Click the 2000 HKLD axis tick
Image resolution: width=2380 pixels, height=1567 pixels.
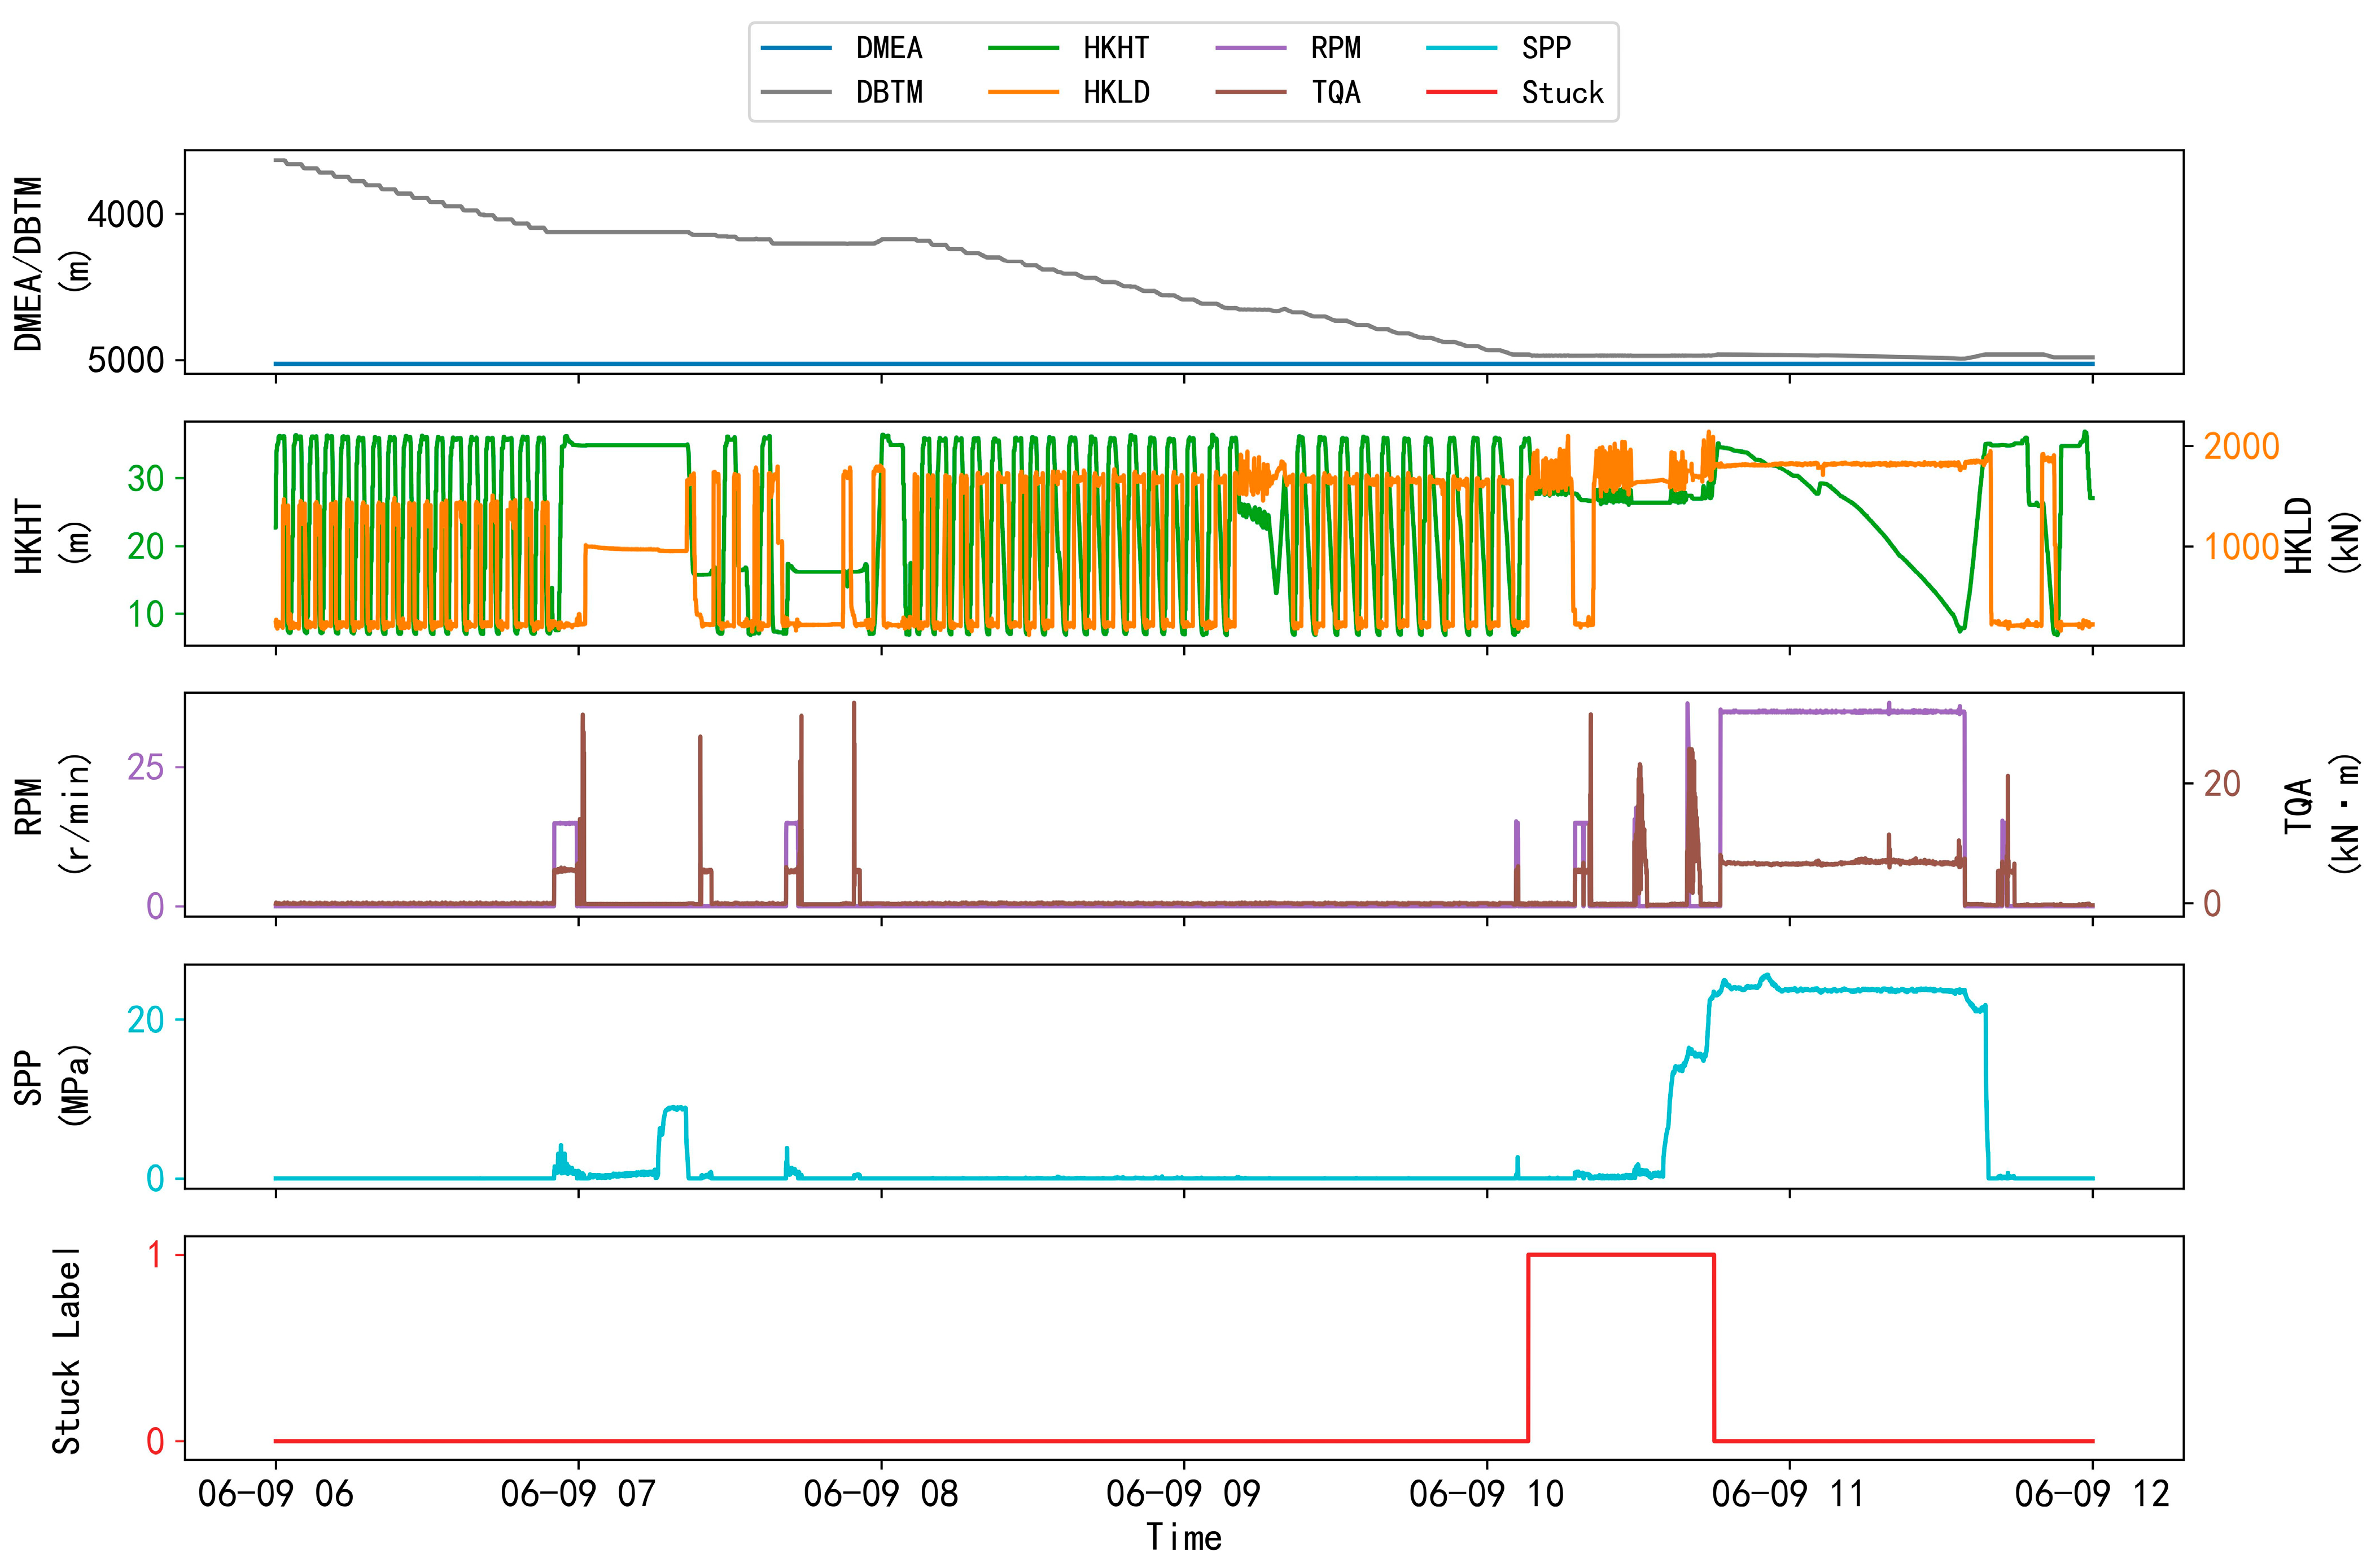[2241, 446]
